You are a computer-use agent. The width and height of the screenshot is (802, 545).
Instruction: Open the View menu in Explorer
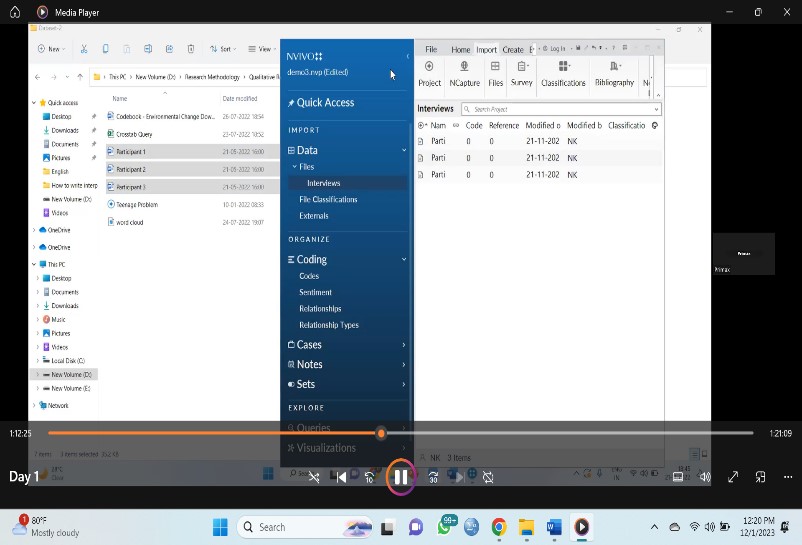261,49
